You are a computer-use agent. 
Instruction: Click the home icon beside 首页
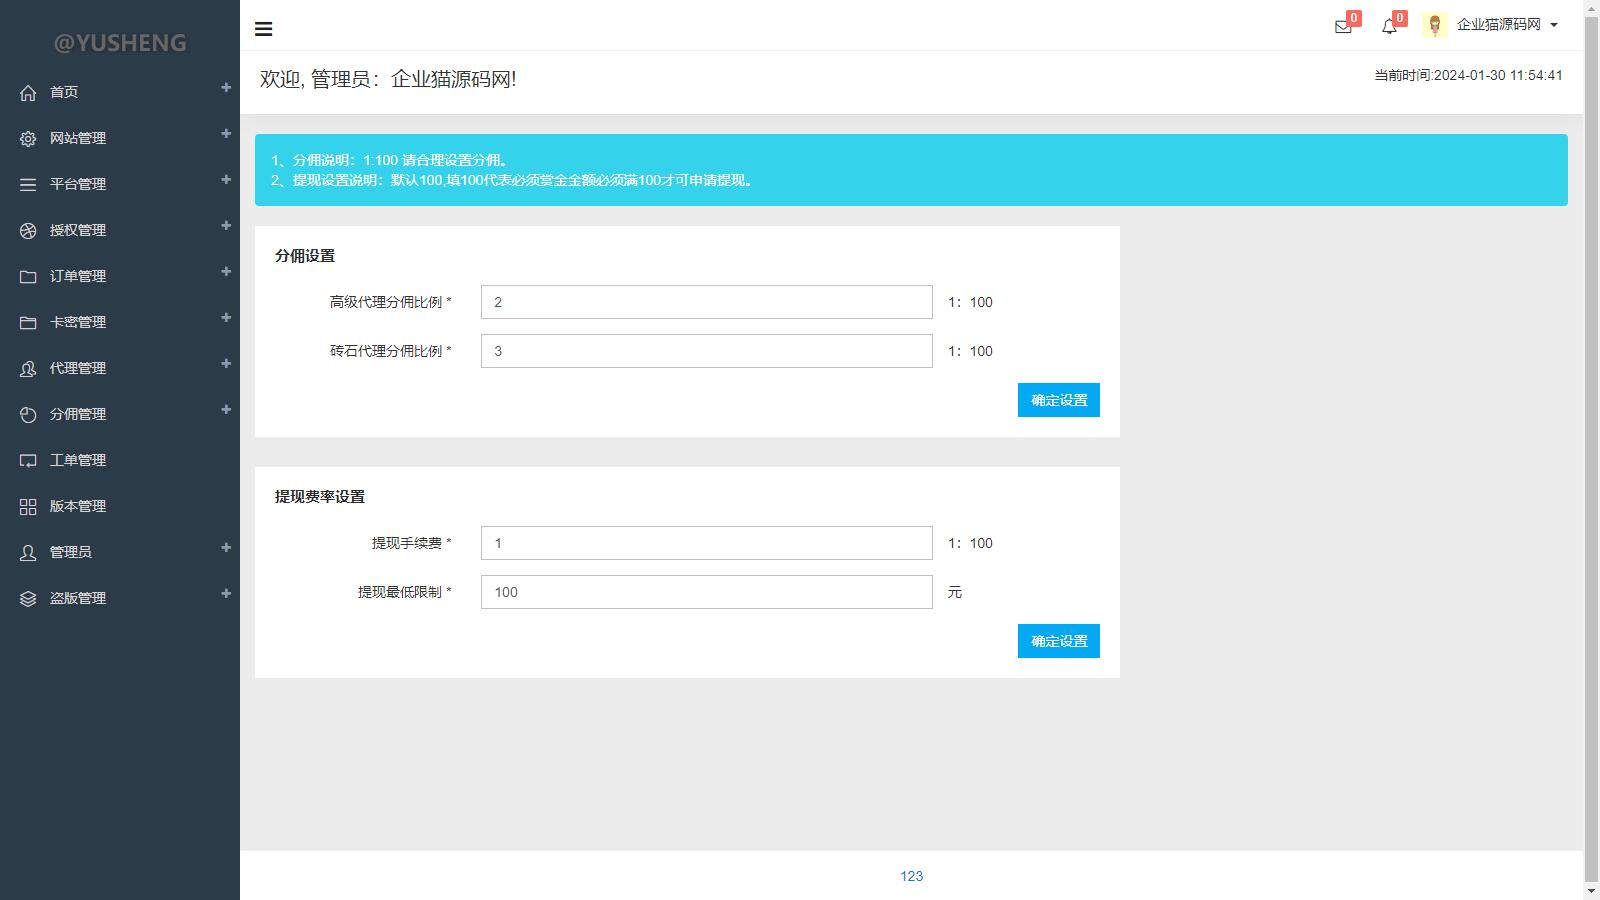tap(28, 93)
